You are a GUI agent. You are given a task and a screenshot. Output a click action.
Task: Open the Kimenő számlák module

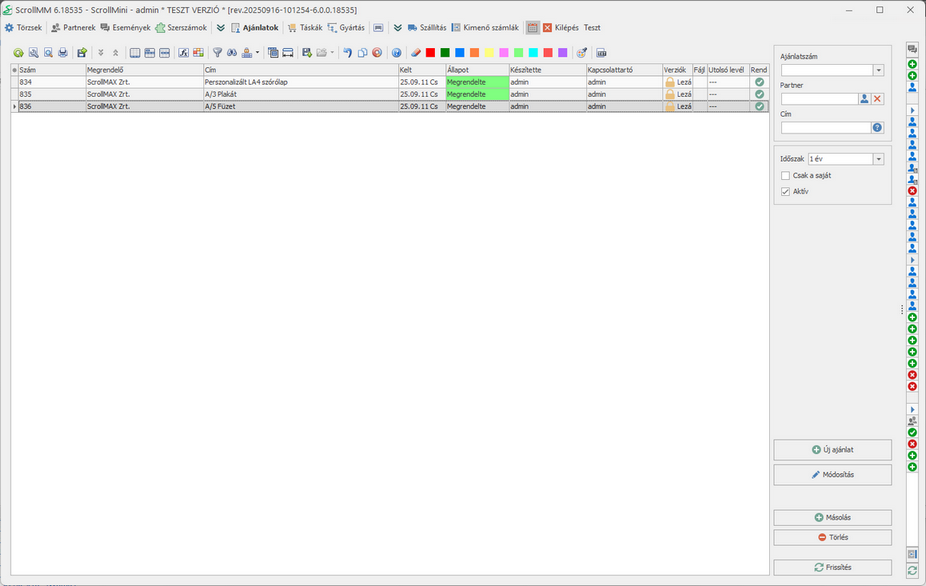tap(484, 28)
